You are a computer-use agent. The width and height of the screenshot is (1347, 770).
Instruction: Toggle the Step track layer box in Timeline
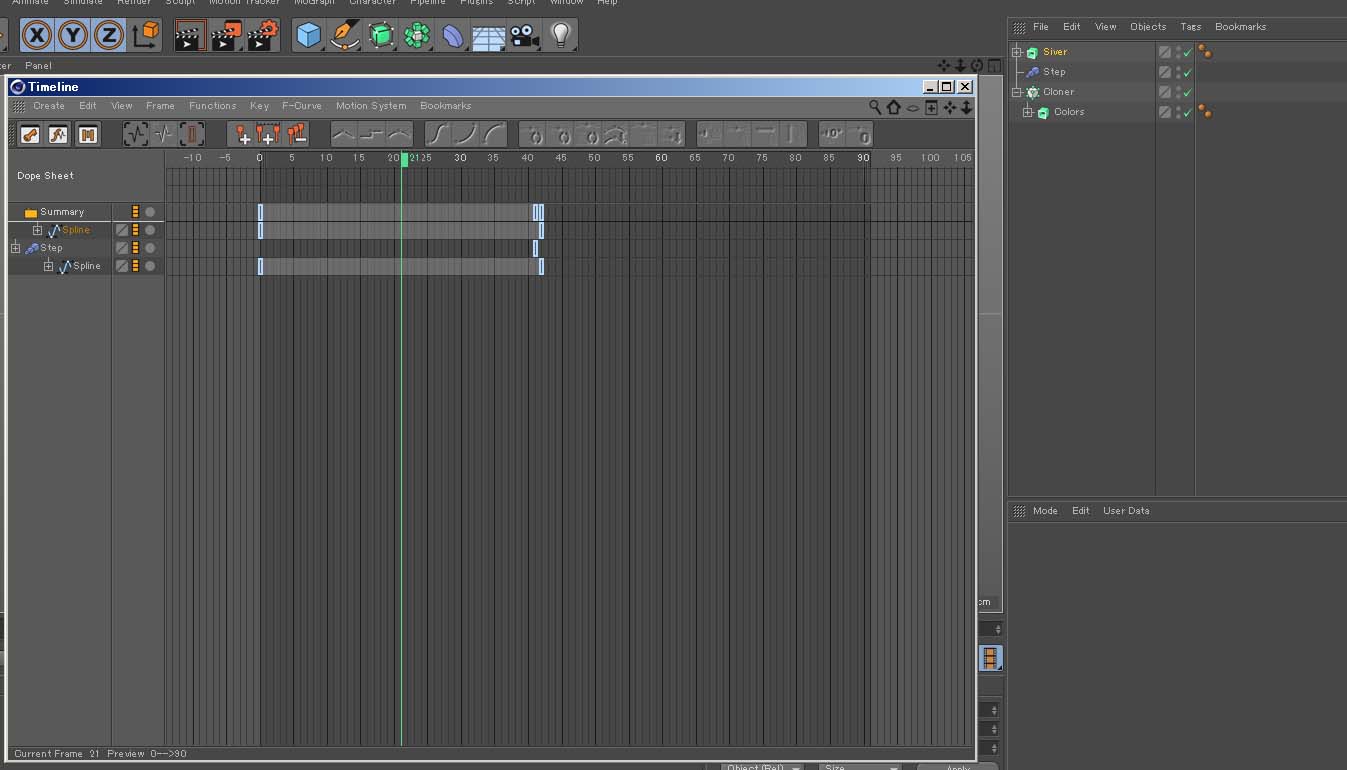point(122,248)
